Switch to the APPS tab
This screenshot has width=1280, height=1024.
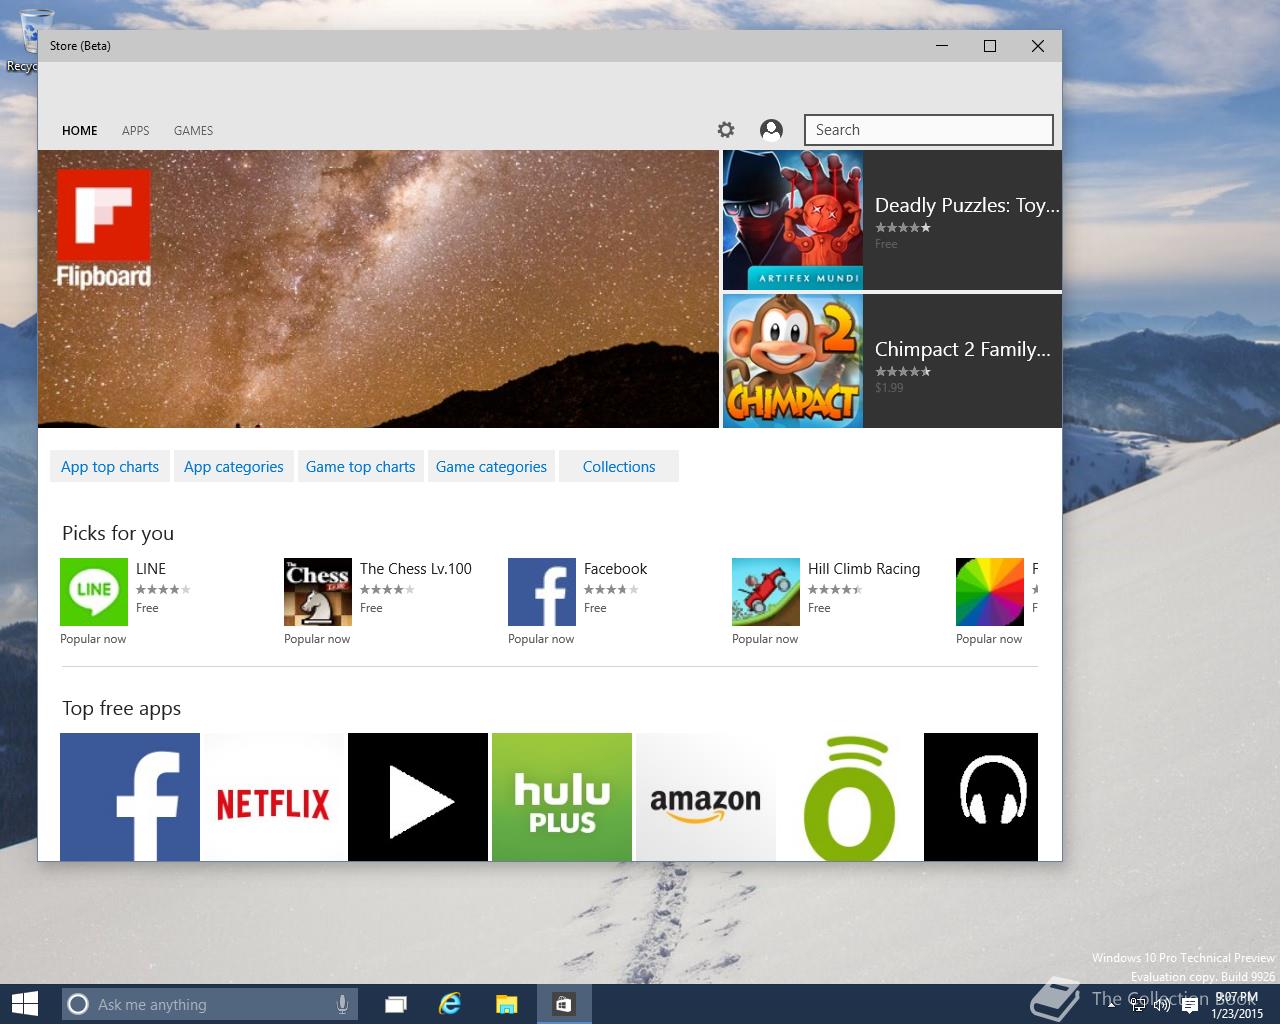pyautogui.click(x=136, y=131)
